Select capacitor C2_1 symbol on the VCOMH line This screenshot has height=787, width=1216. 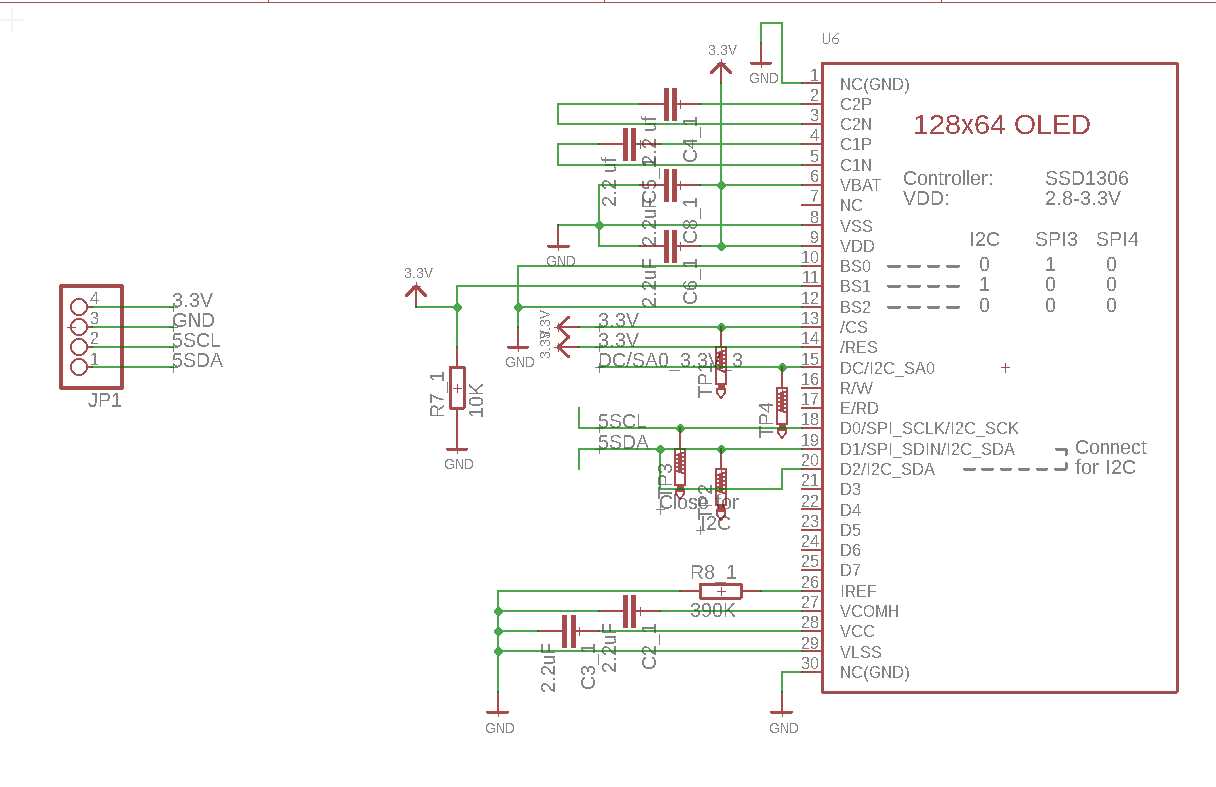coord(630,611)
